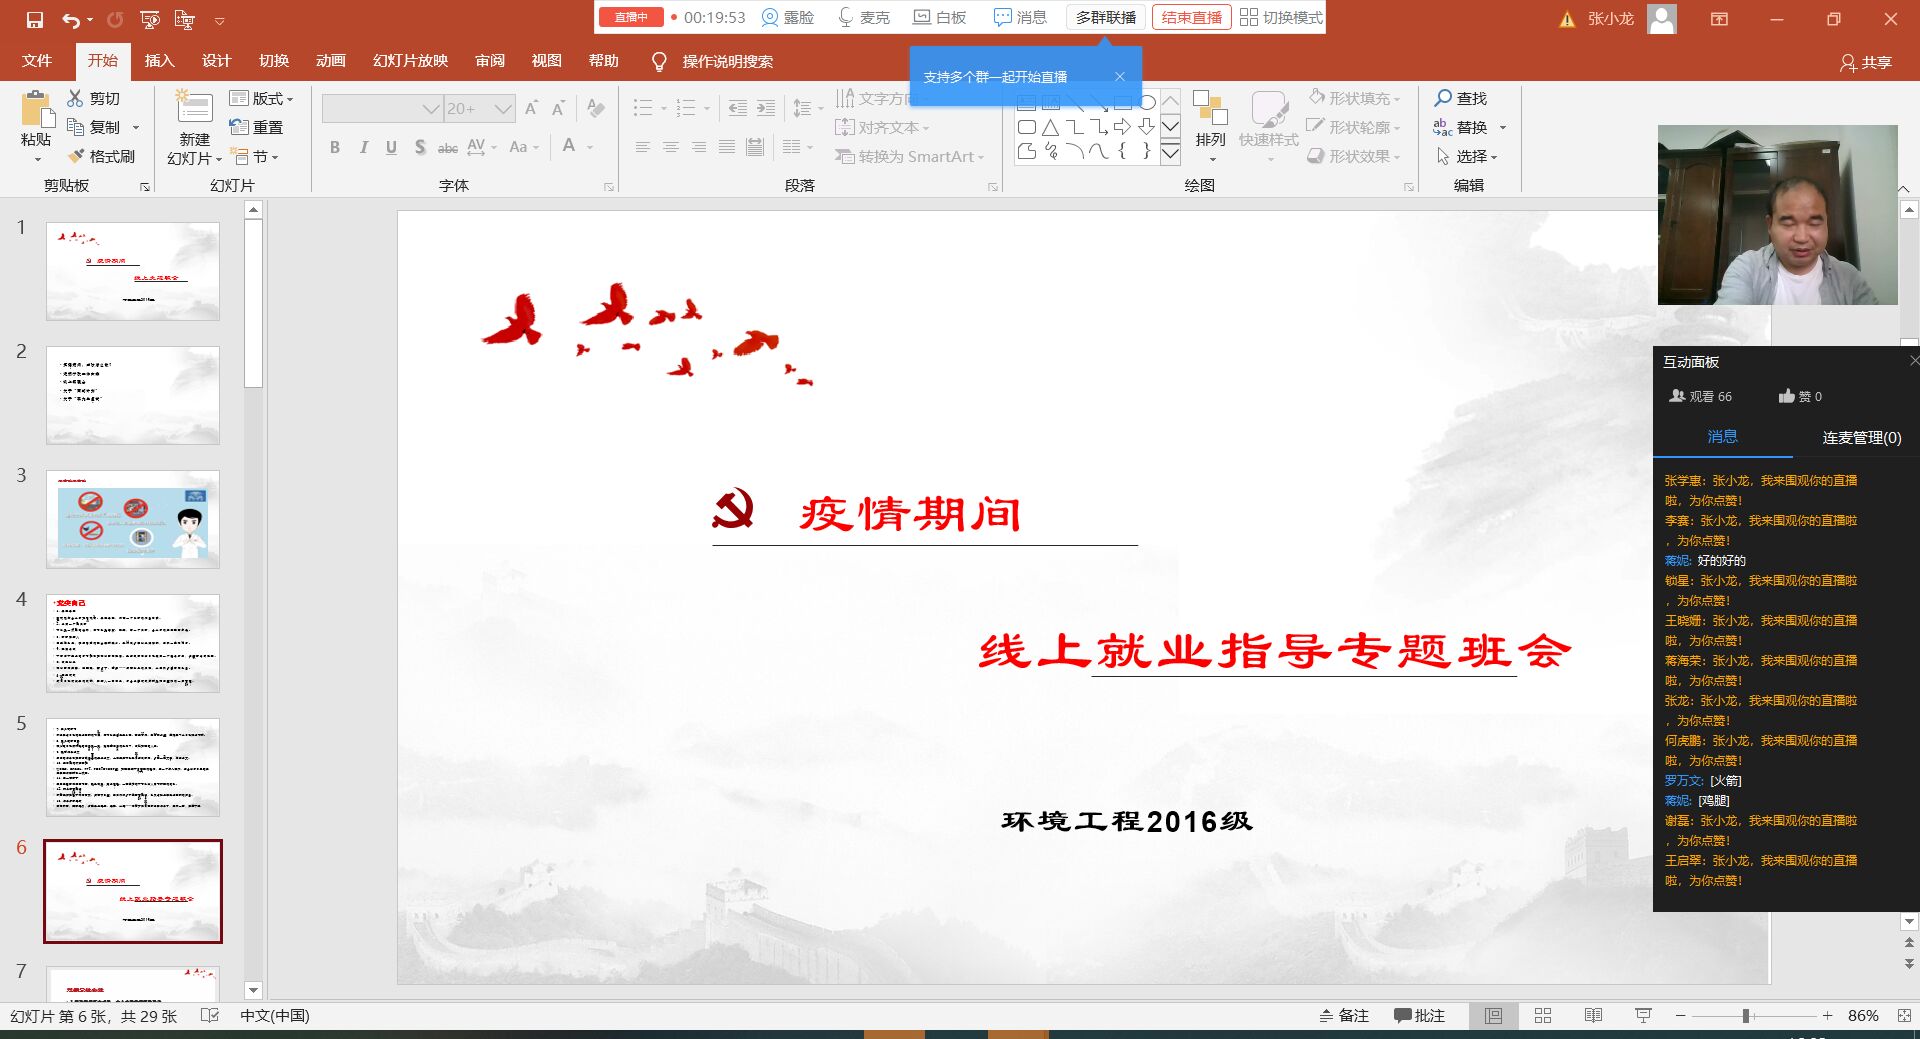Click the 结束直播 end broadcast button
1920x1039 pixels.
pyautogui.click(x=1191, y=17)
